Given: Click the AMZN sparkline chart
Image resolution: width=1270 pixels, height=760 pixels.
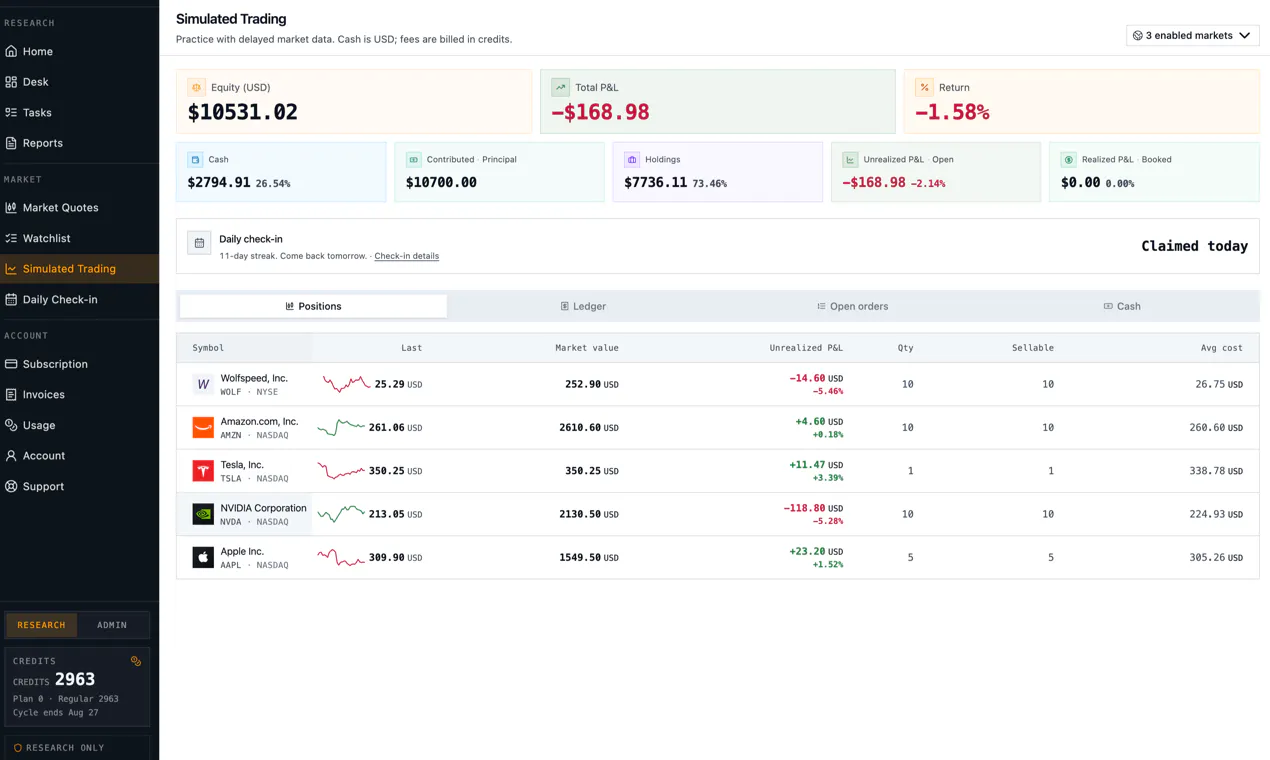Looking at the screenshot, I should pos(341,427).
